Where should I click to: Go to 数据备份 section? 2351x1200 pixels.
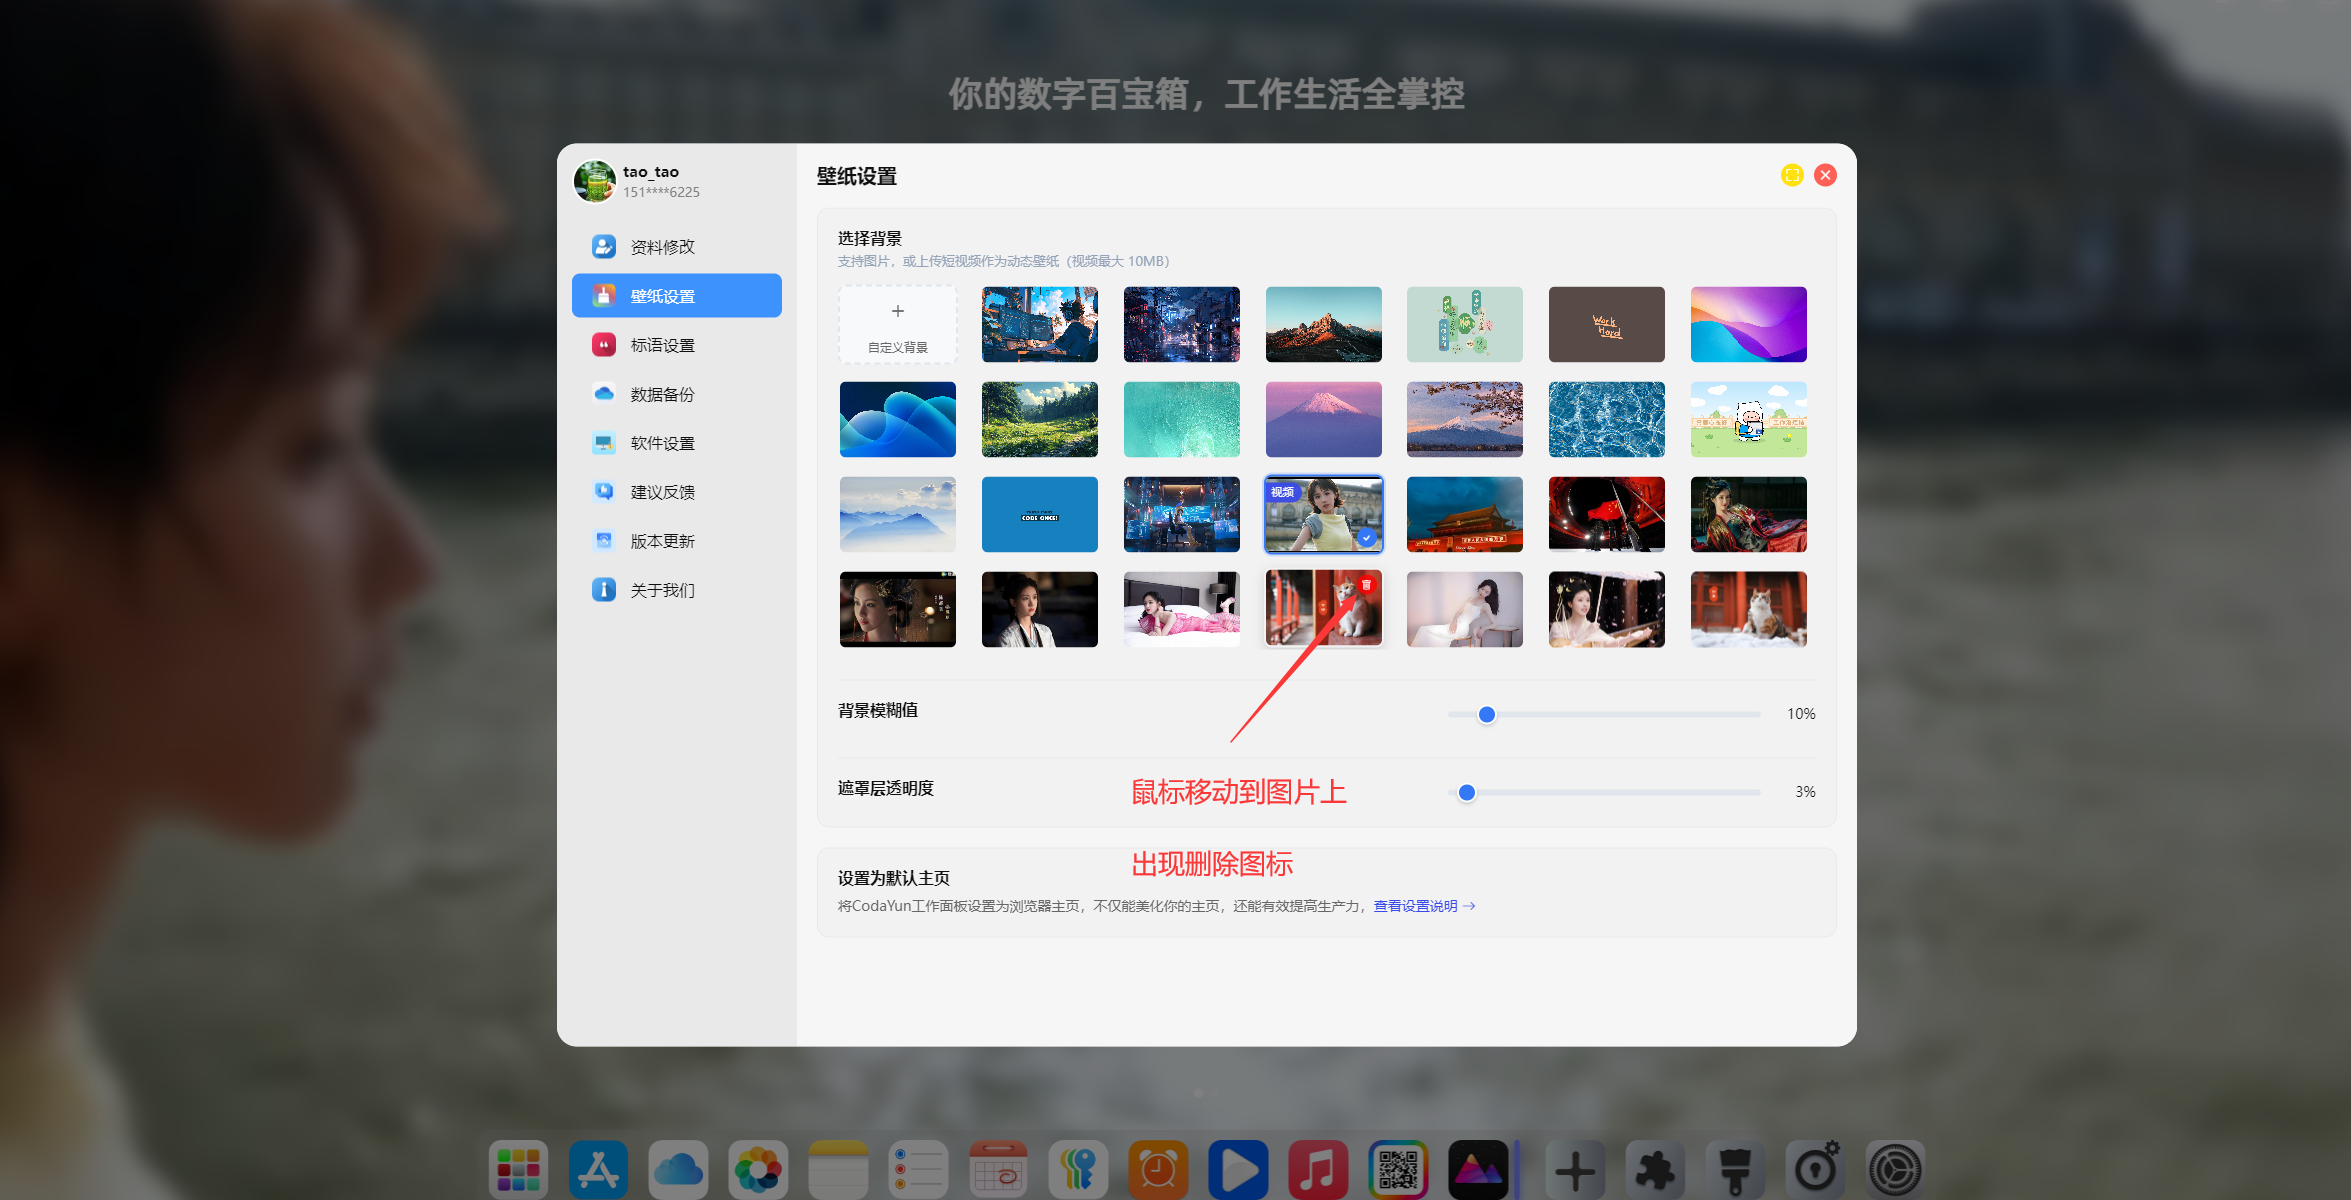coord(677,394)
